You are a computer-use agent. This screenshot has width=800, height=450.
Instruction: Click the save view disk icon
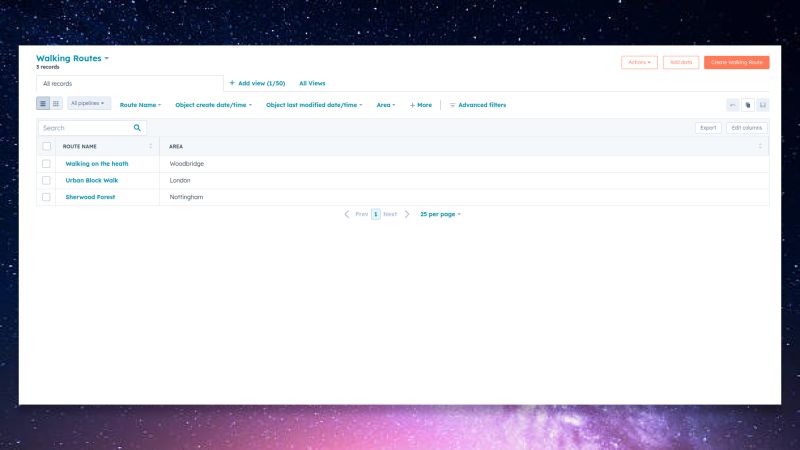(763, 105)
